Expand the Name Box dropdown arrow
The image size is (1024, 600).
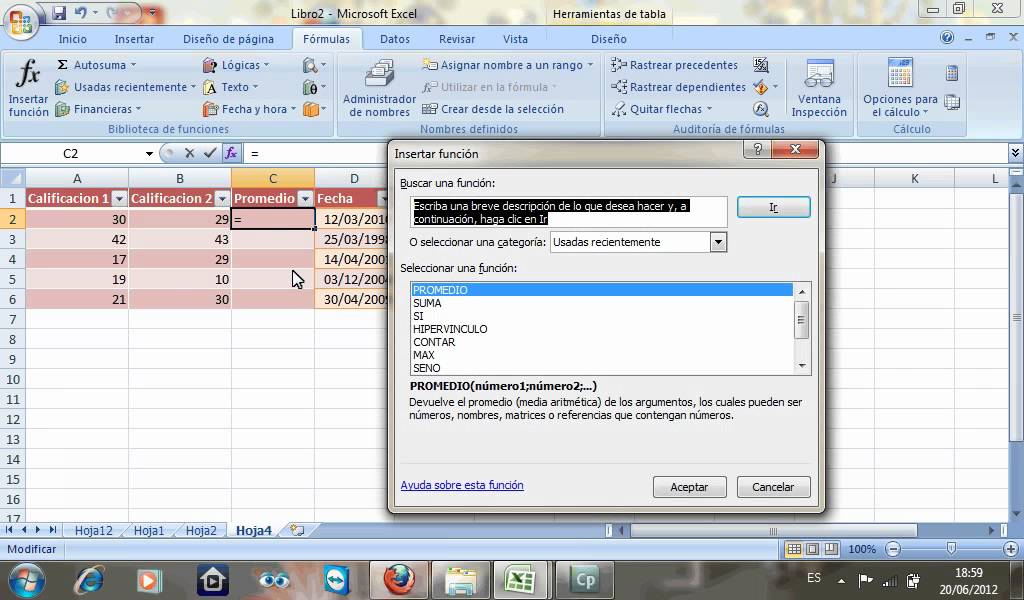click(149, 153)
